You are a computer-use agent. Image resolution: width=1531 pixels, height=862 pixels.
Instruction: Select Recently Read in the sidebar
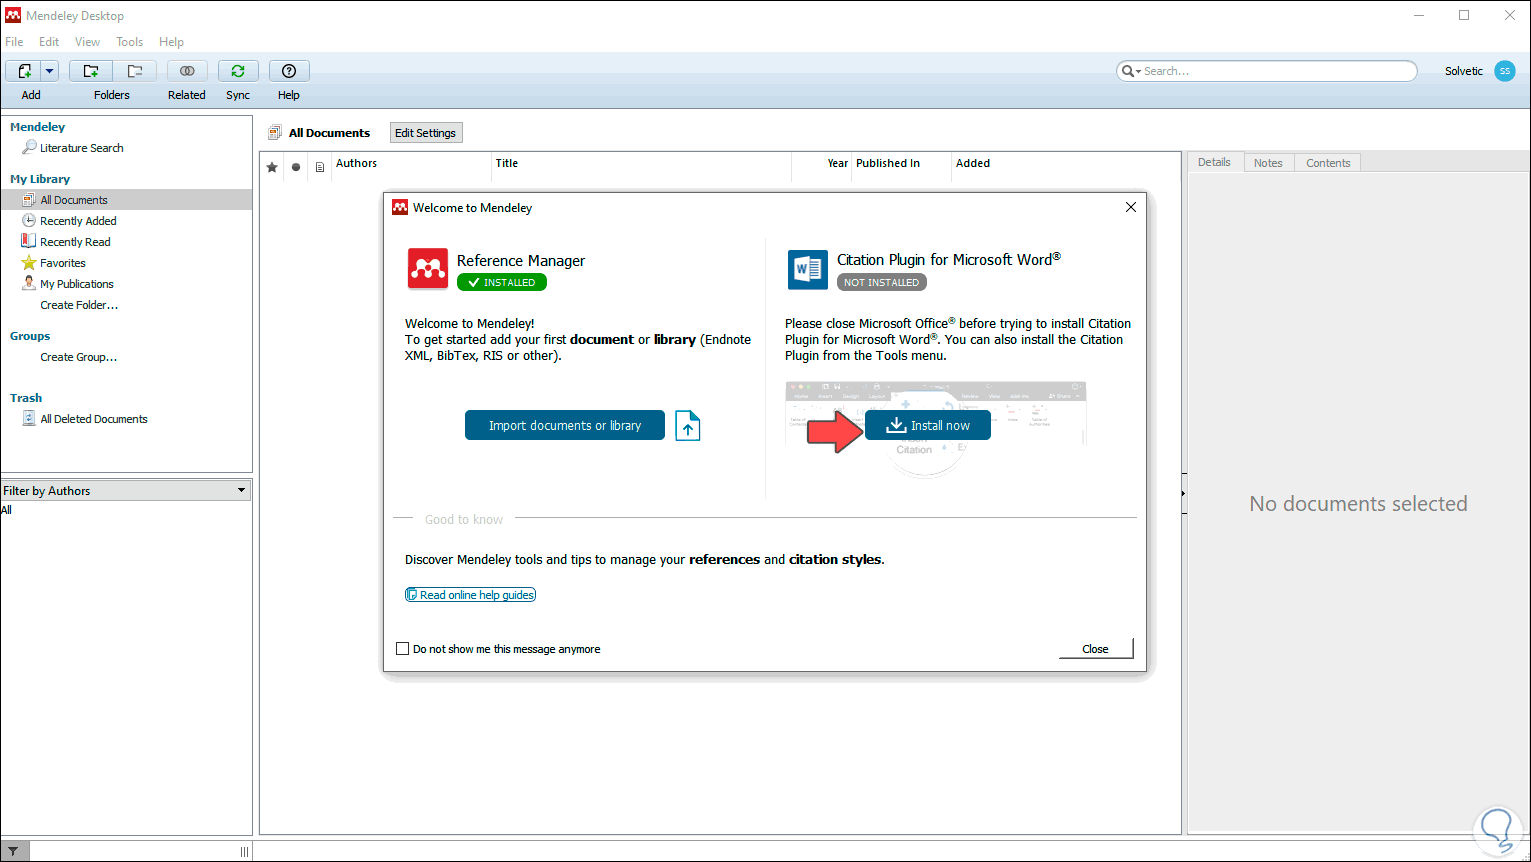pyautogui.click(x=75, y=242)
